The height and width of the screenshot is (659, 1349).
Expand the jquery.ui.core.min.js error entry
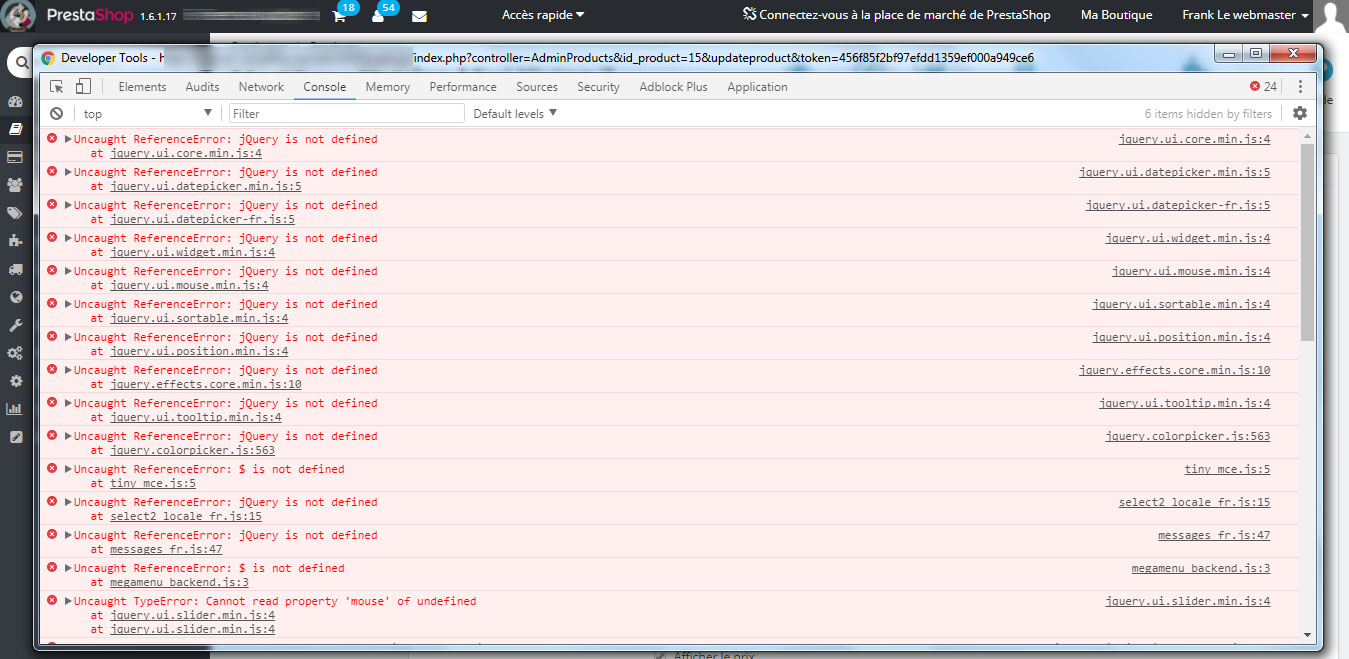68,139
